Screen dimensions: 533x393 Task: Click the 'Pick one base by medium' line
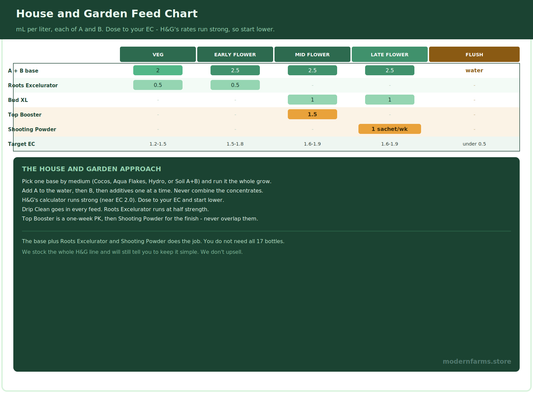tap(147, 181)
